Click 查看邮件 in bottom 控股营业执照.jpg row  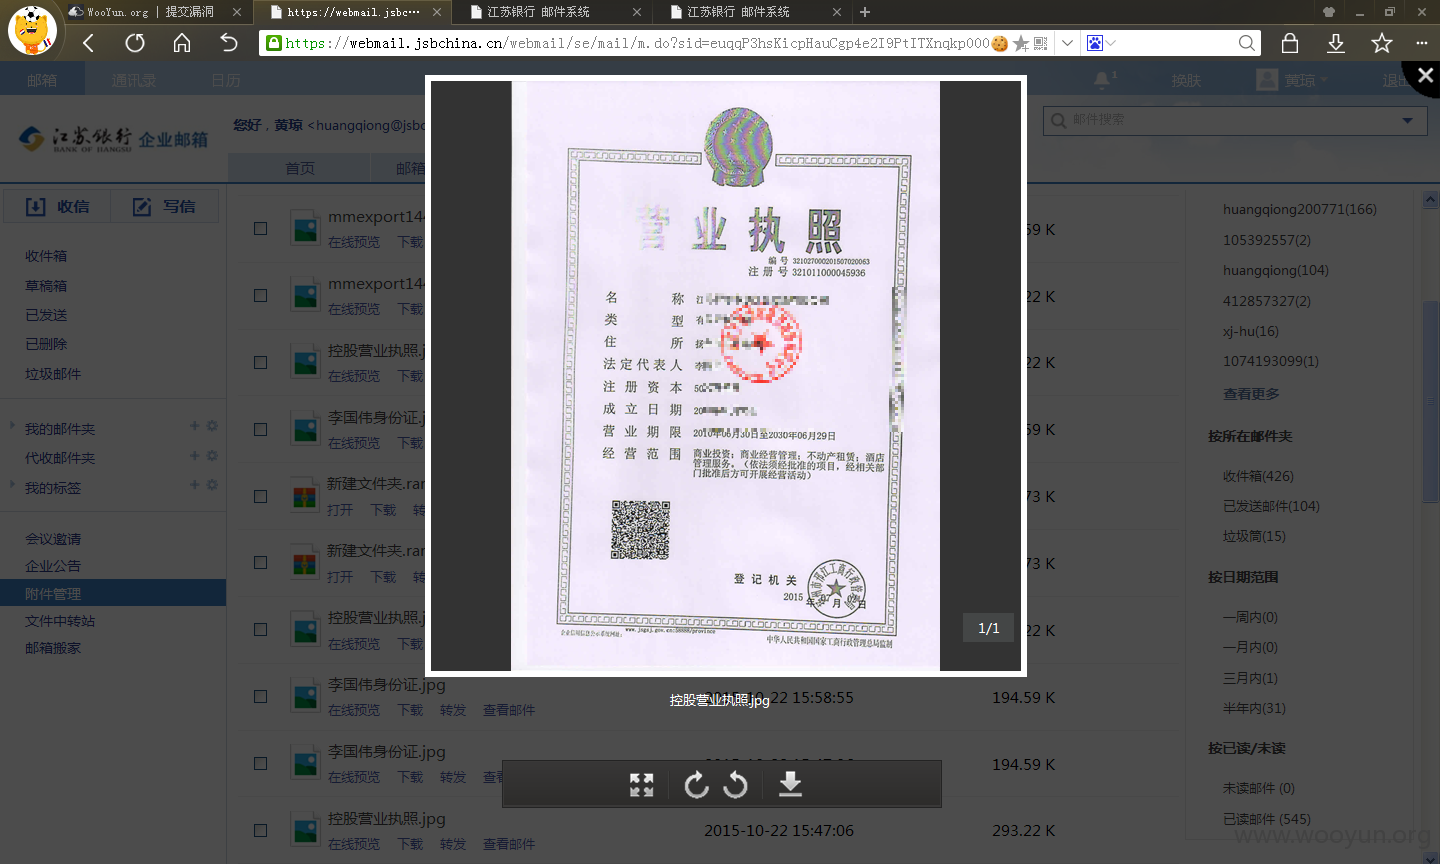pyautogui.click(x=509, y=844)
